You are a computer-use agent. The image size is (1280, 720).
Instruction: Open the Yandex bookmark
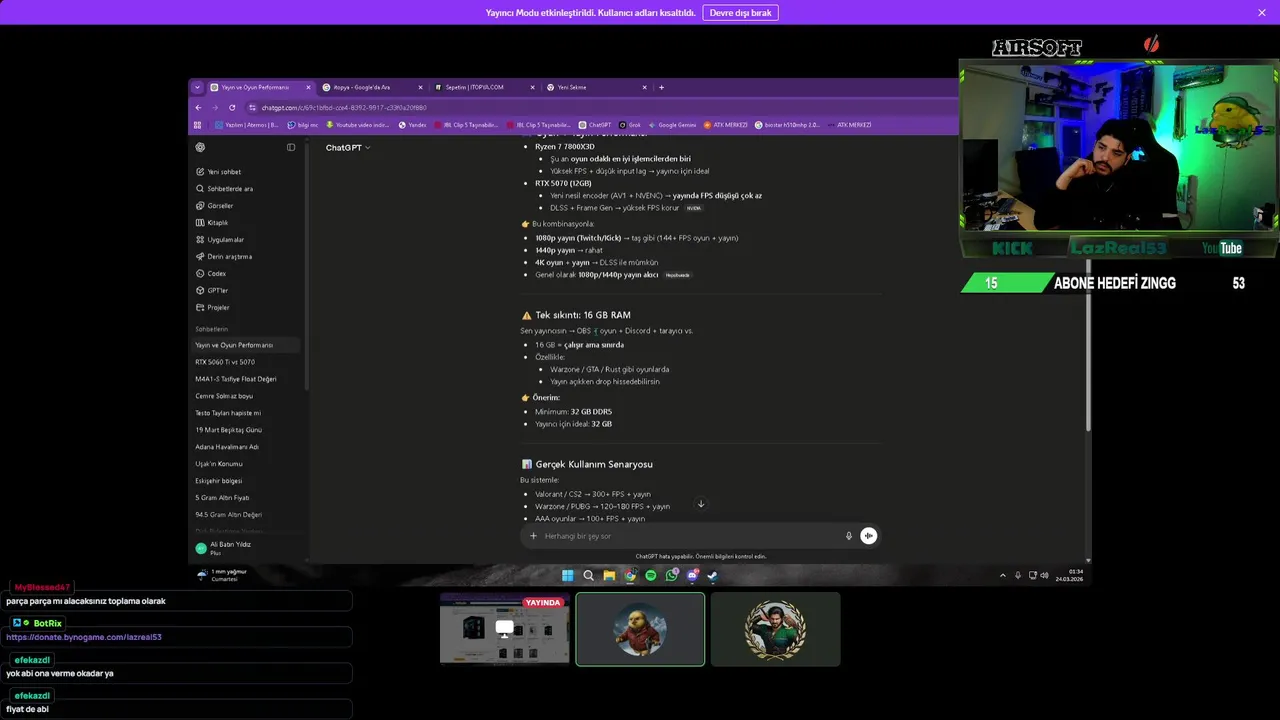tap(412, 125)
